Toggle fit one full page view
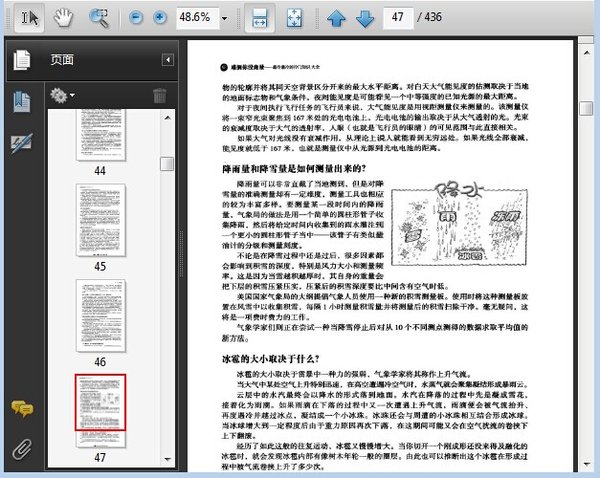 294,18
